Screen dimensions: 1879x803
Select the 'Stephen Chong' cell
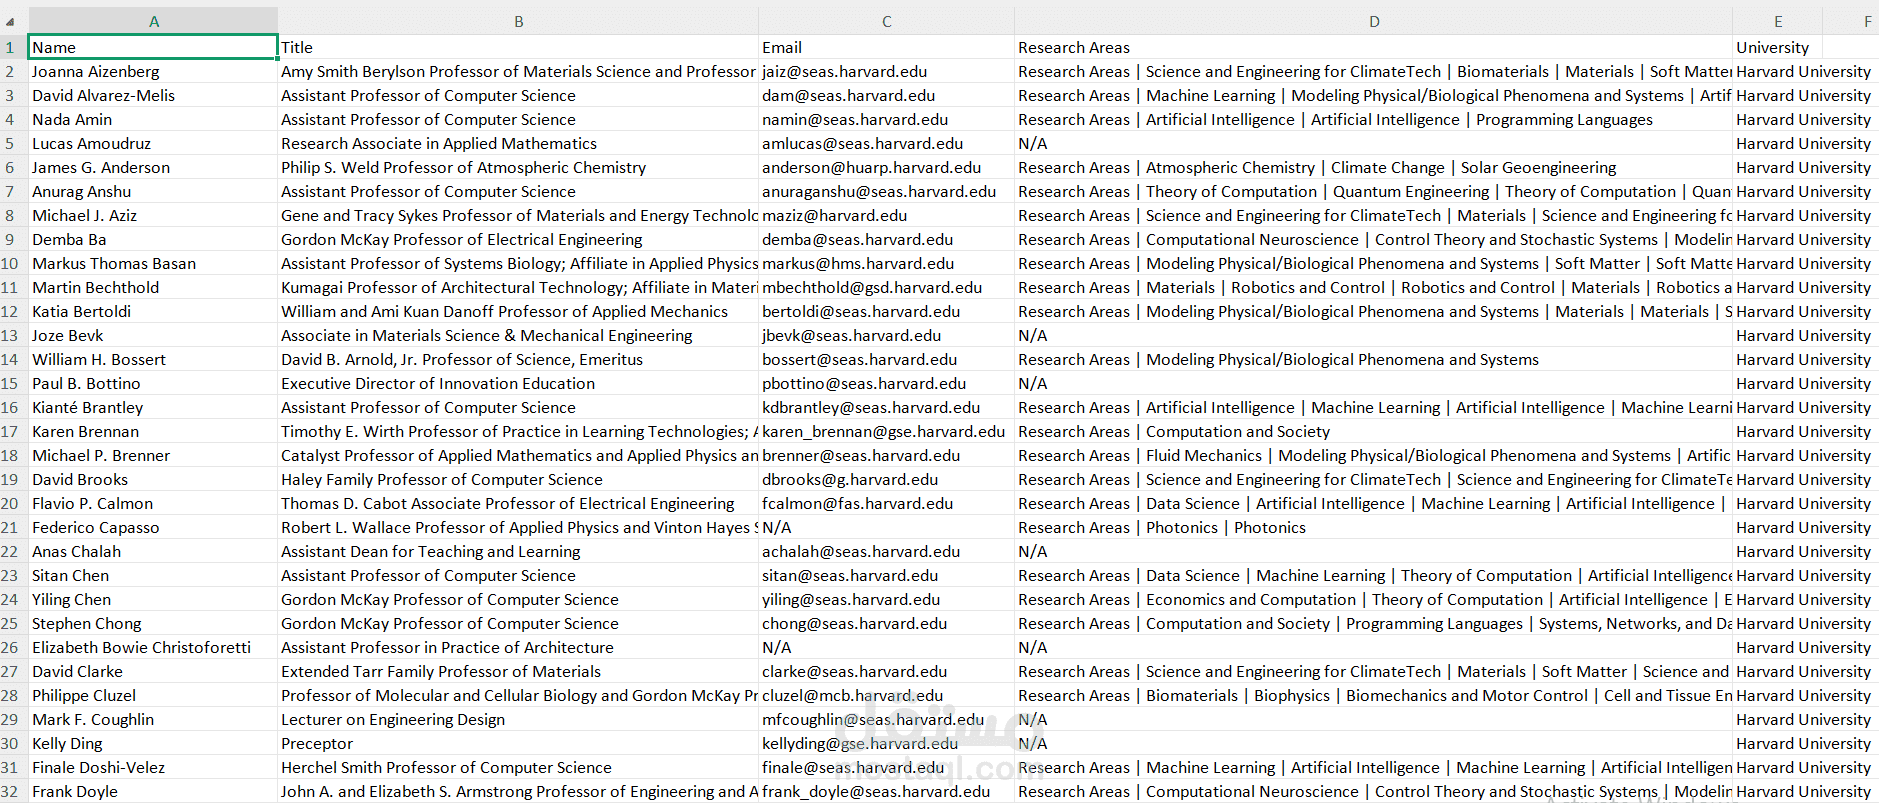click(153, 623)
